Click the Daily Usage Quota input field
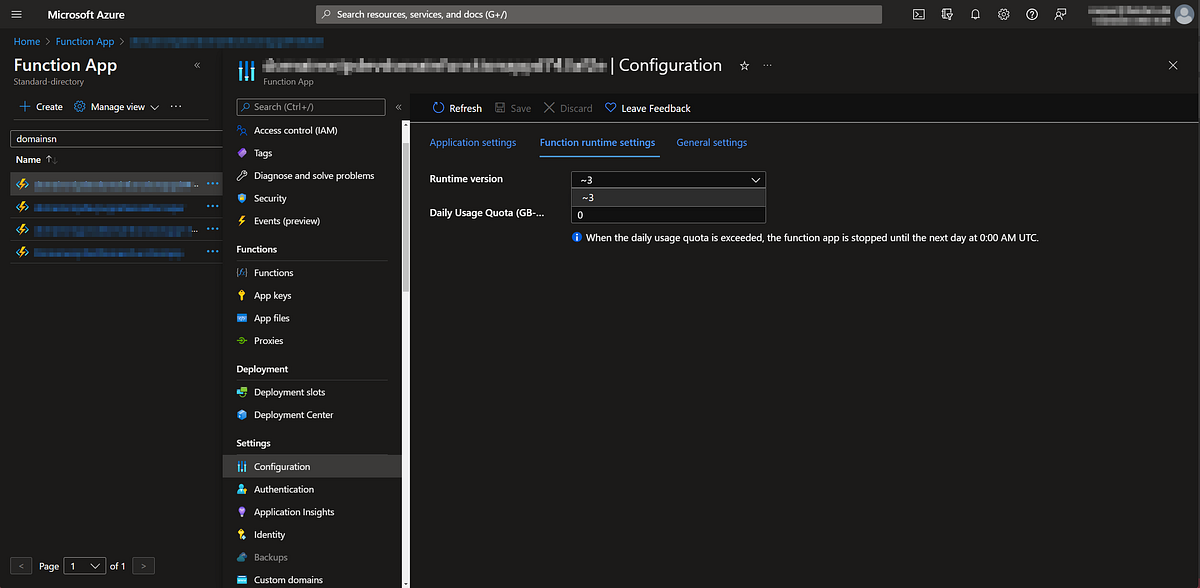This screenshot has width=1200, height=588. click(668, 214)
